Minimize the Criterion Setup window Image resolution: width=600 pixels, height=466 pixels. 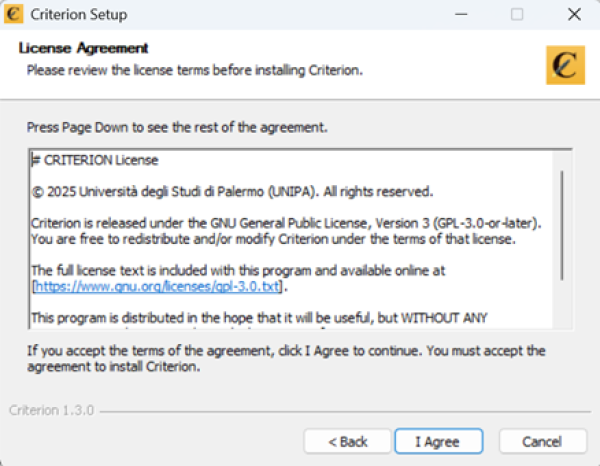pos(460,15)
